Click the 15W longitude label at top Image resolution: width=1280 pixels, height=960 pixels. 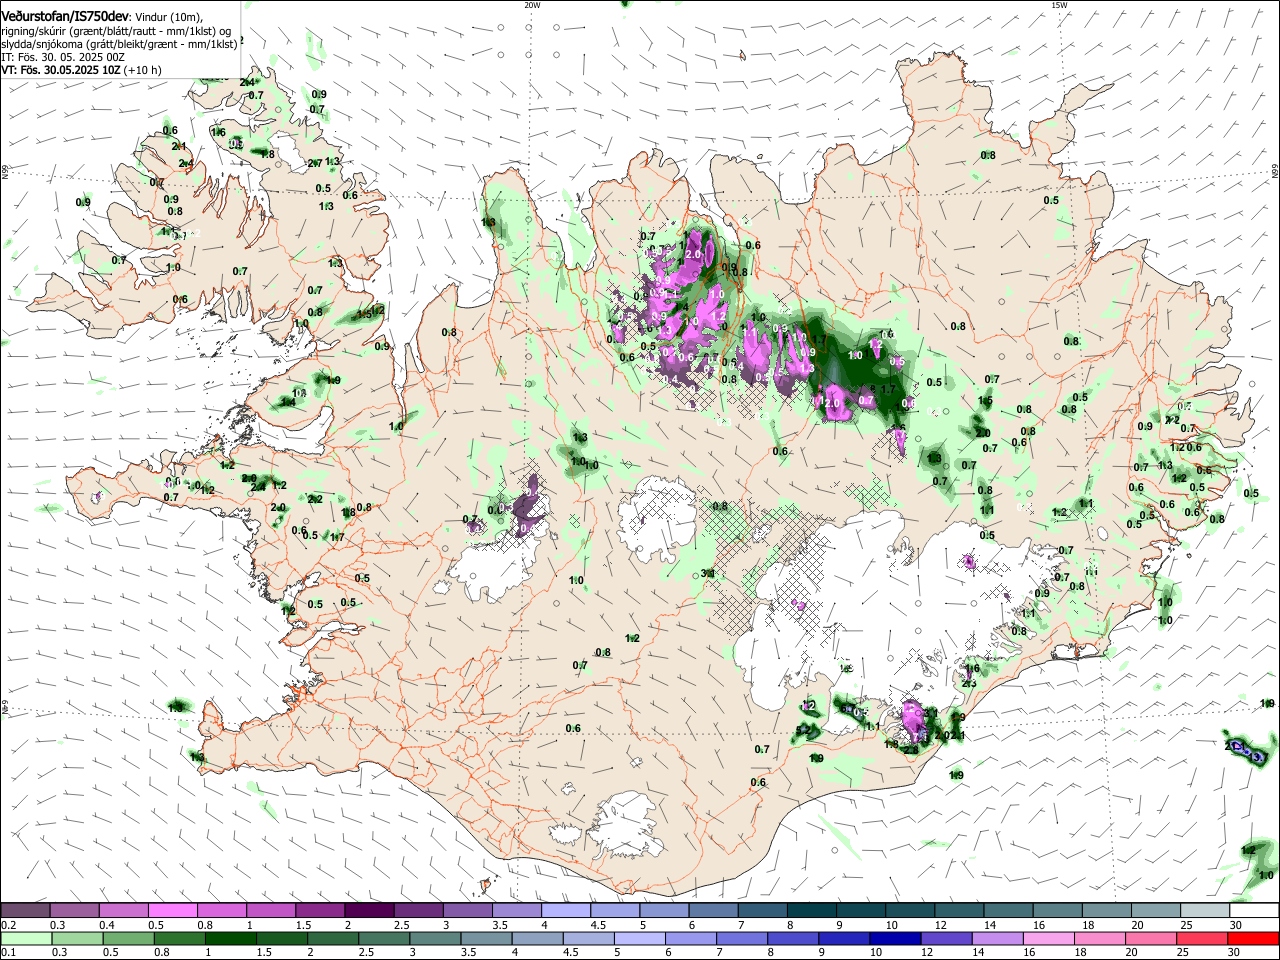(1059, 4)
